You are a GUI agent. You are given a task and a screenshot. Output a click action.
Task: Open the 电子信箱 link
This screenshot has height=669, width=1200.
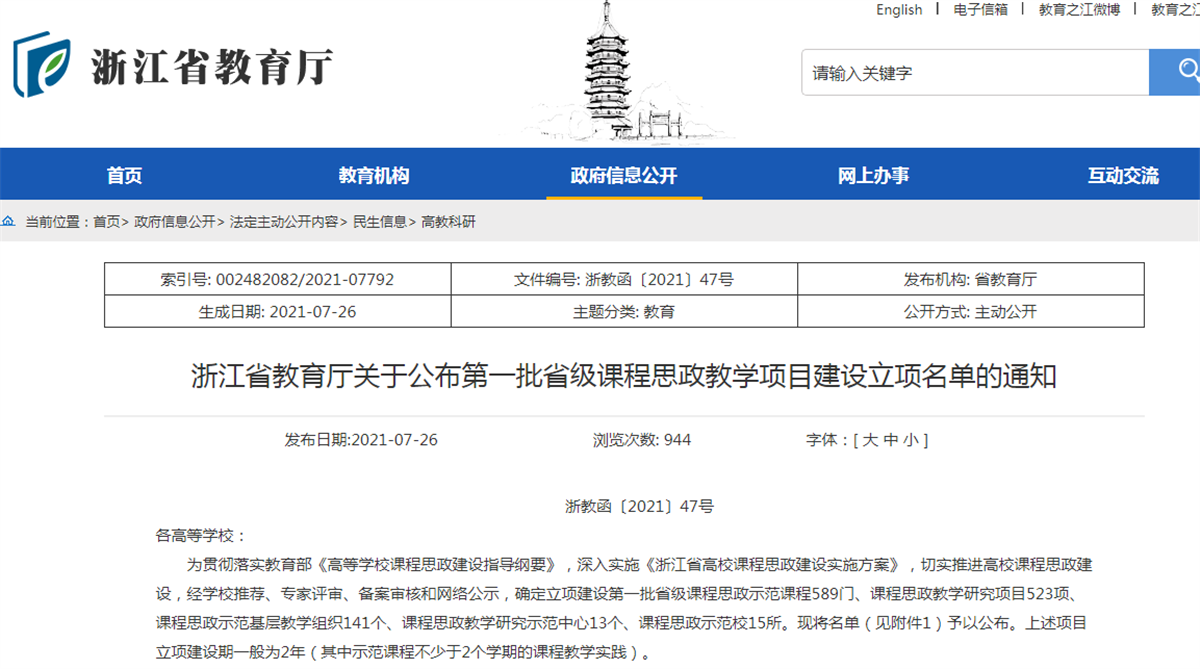[980, 10]
